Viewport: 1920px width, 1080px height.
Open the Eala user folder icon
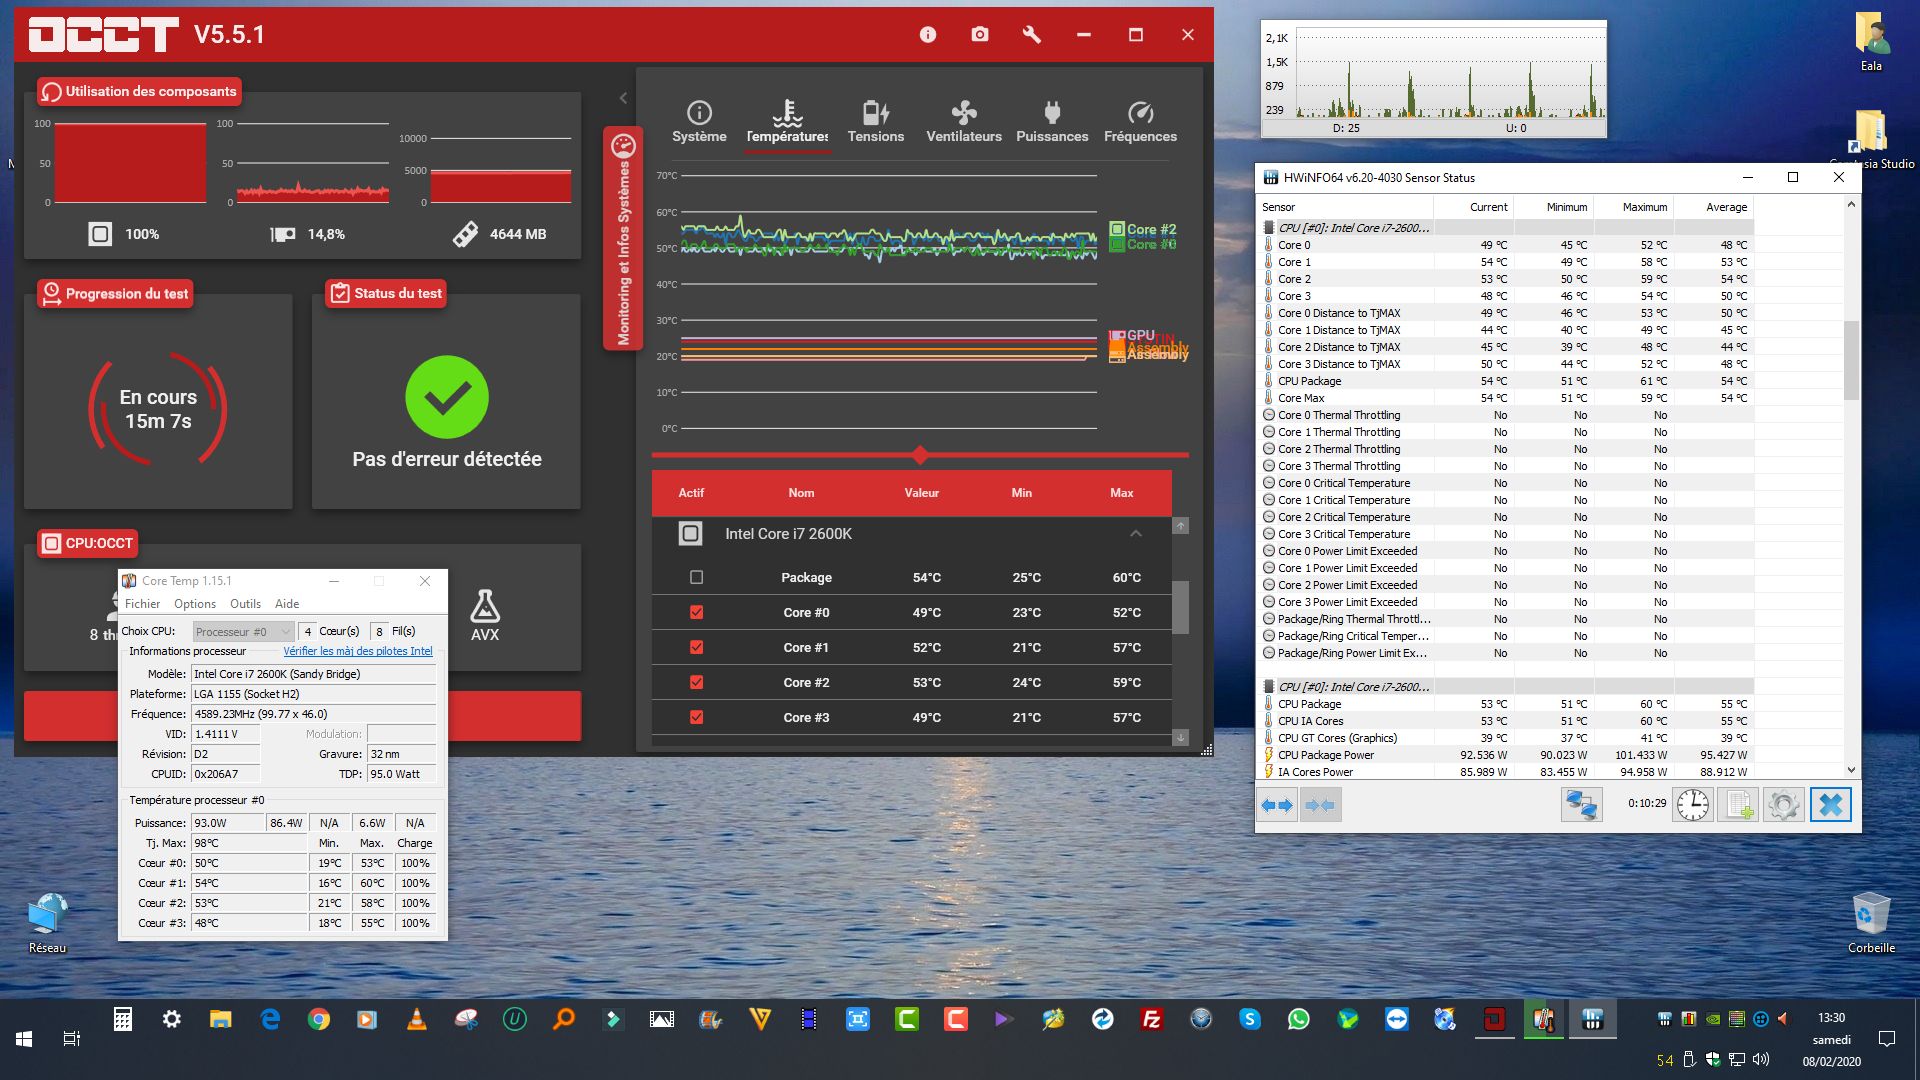click(1871, 42)
